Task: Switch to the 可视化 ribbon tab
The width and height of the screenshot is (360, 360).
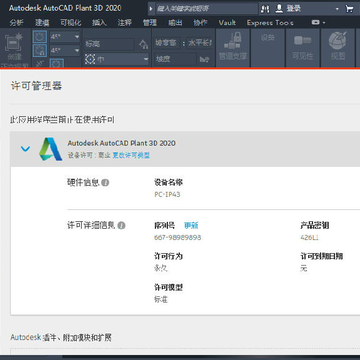Action: pyautogui.click(x=71, y=23)
